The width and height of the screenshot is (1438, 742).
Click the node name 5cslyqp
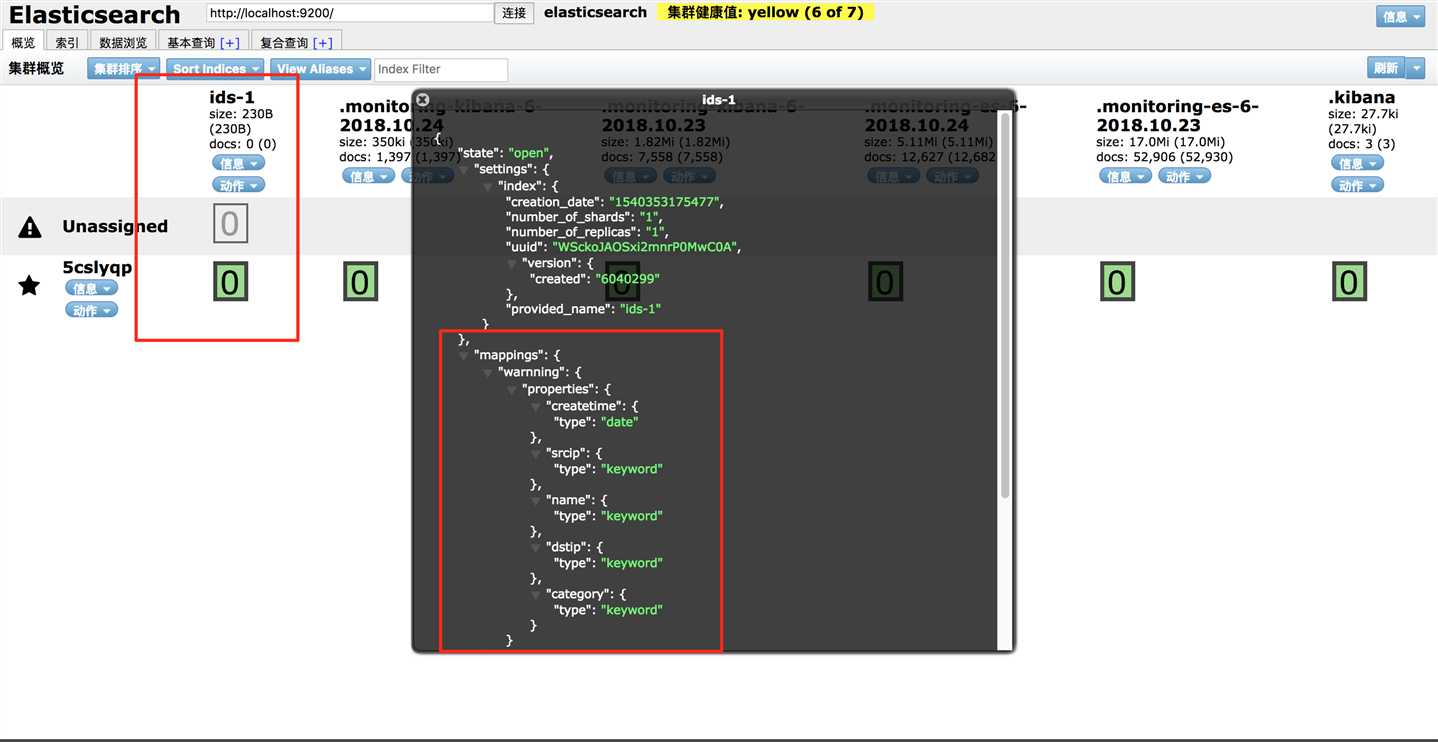tap(97, 267)
